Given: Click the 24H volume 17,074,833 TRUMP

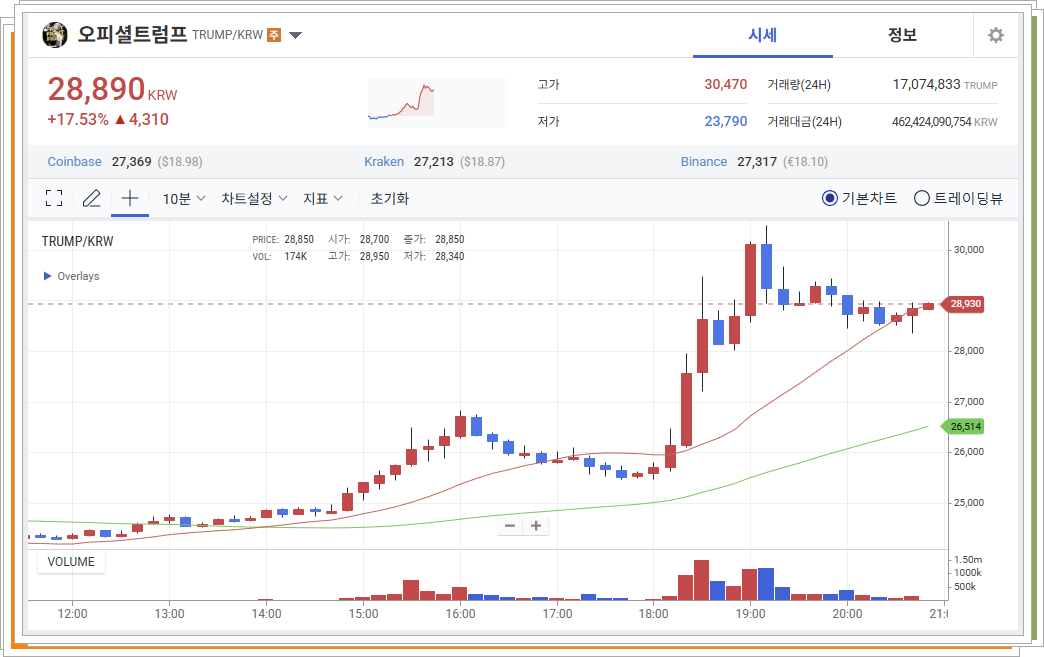Looking at the screenshot, I should pos(945,85).
